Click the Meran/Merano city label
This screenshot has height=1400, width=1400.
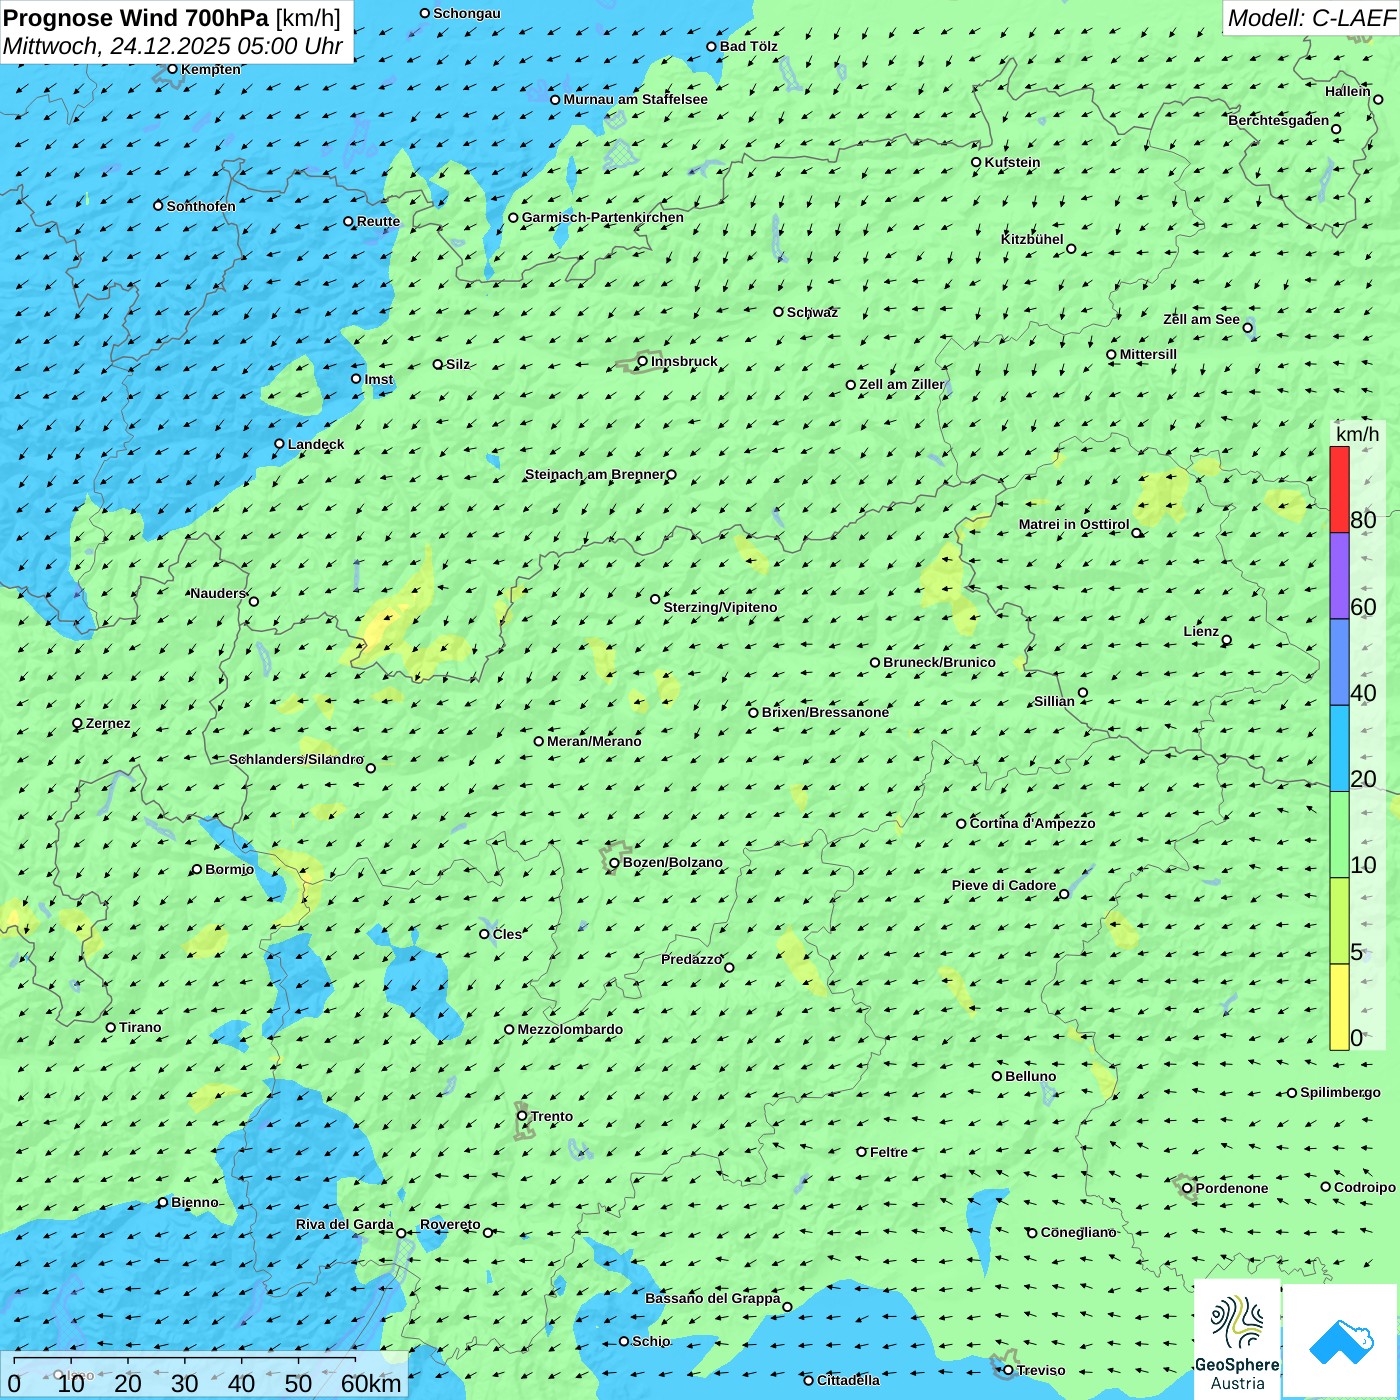tap(594, 741)
